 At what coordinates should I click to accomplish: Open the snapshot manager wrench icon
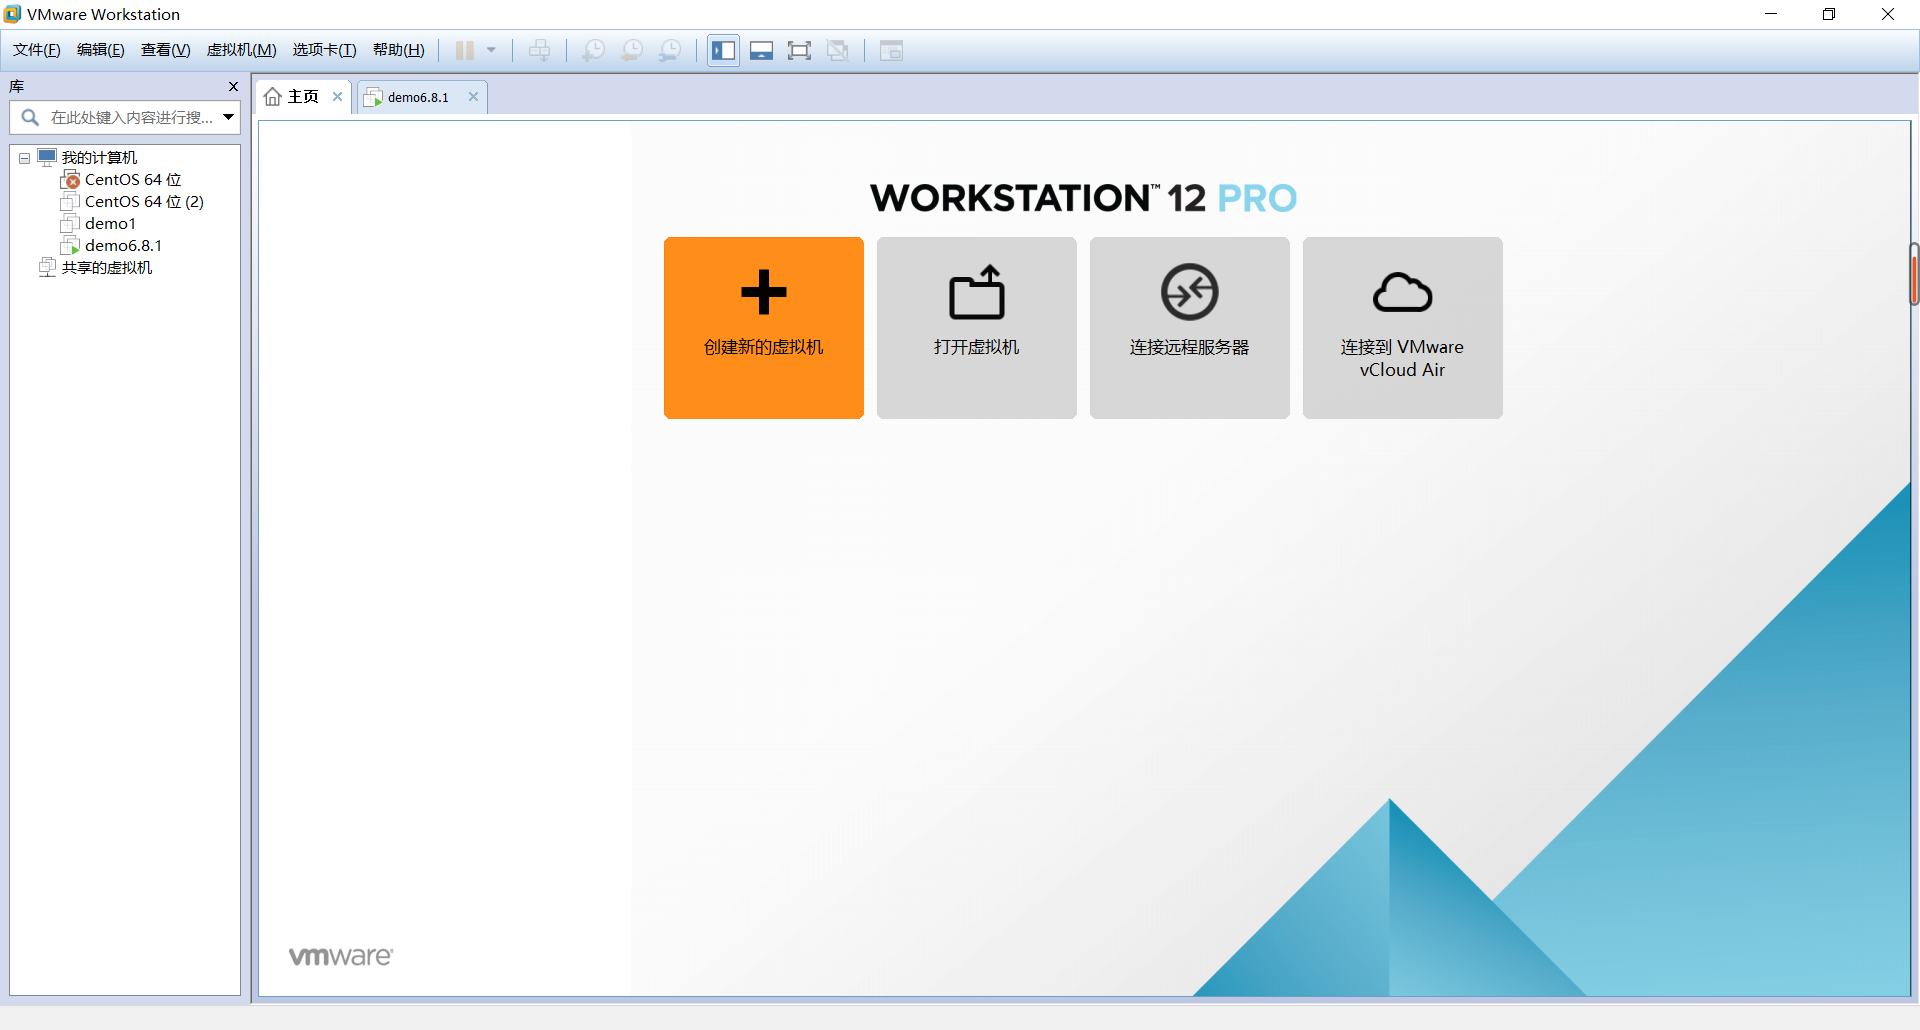click(x=671, y=50)
